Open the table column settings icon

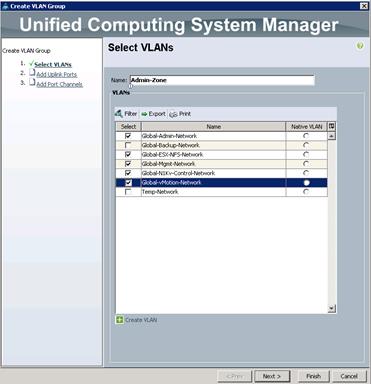tap(331, 126)
